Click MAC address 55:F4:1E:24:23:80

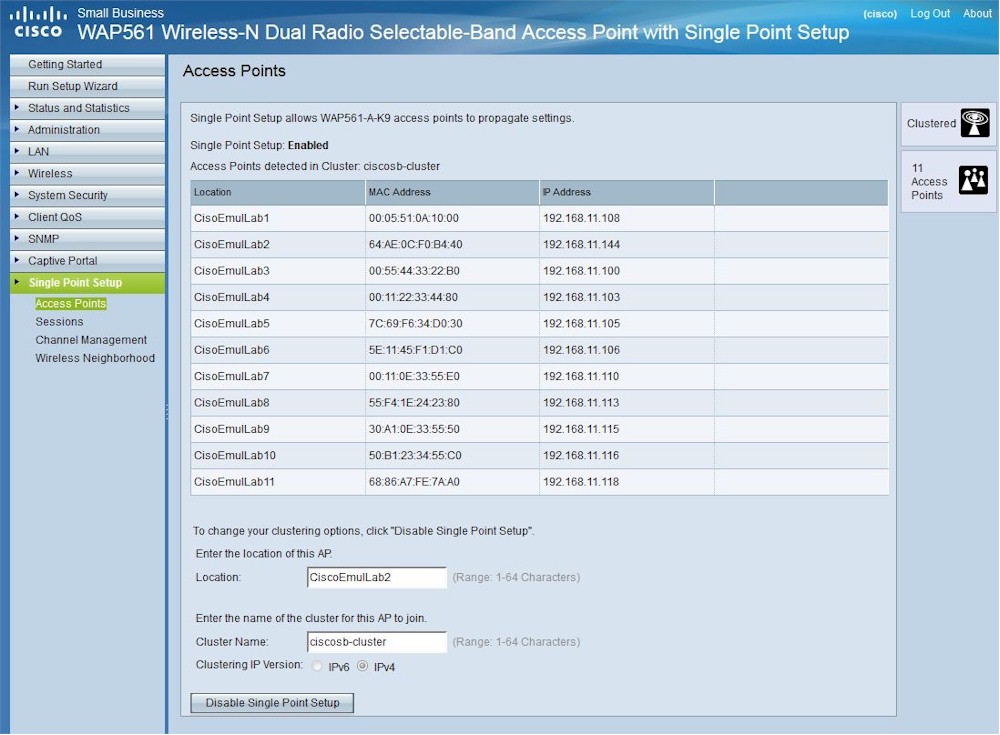pos(414,403)
